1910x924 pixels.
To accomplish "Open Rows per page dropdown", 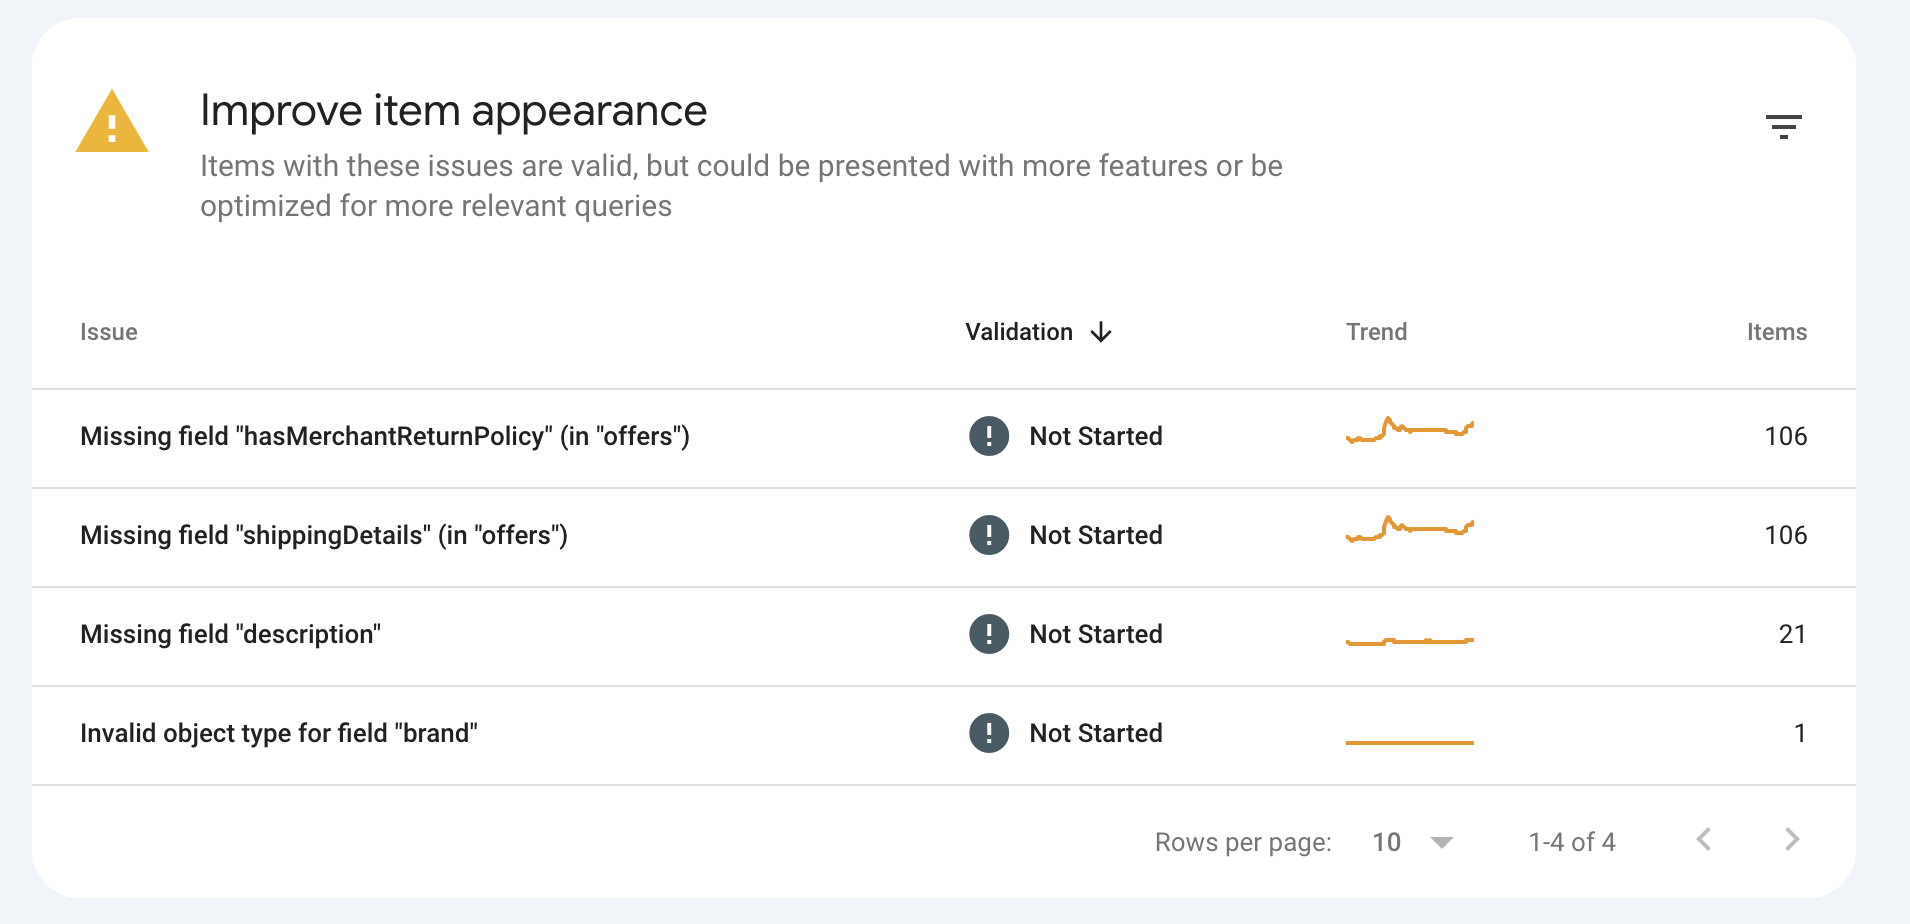I will 1412,842.
